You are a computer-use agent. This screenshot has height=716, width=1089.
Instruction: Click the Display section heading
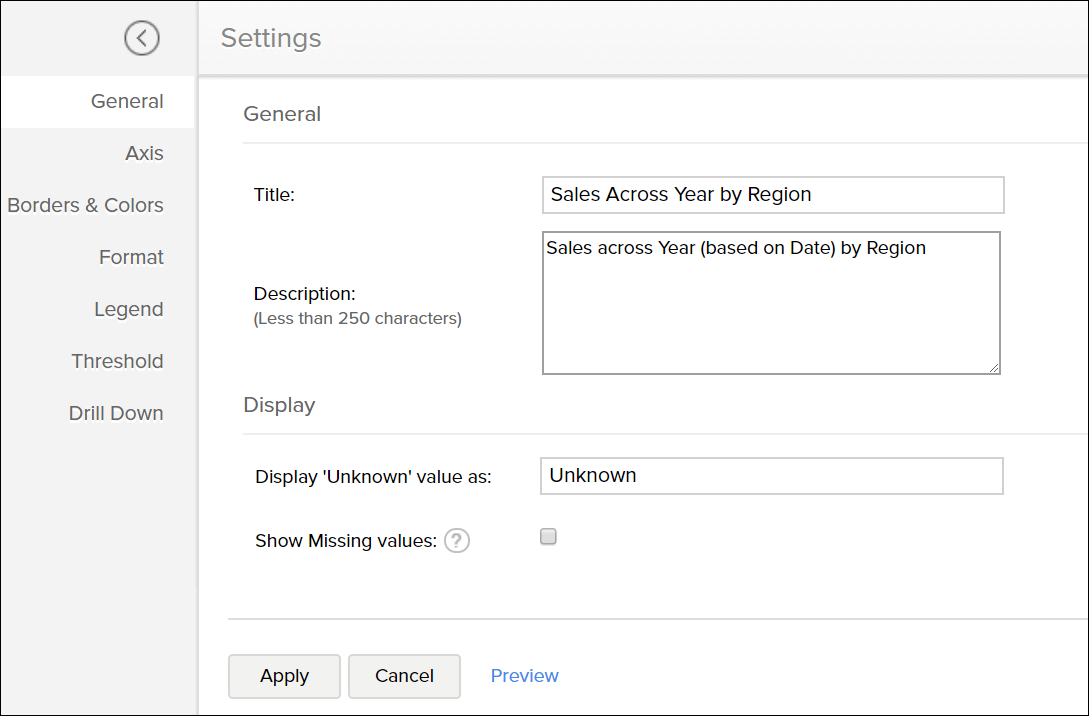tap(279, 405)
